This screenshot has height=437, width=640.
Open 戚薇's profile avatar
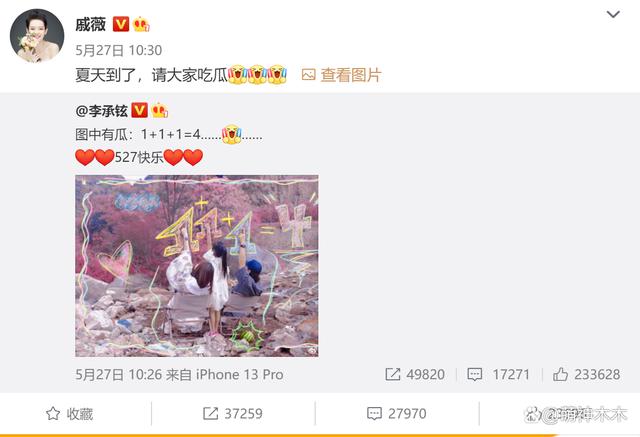tap(37, 35)
